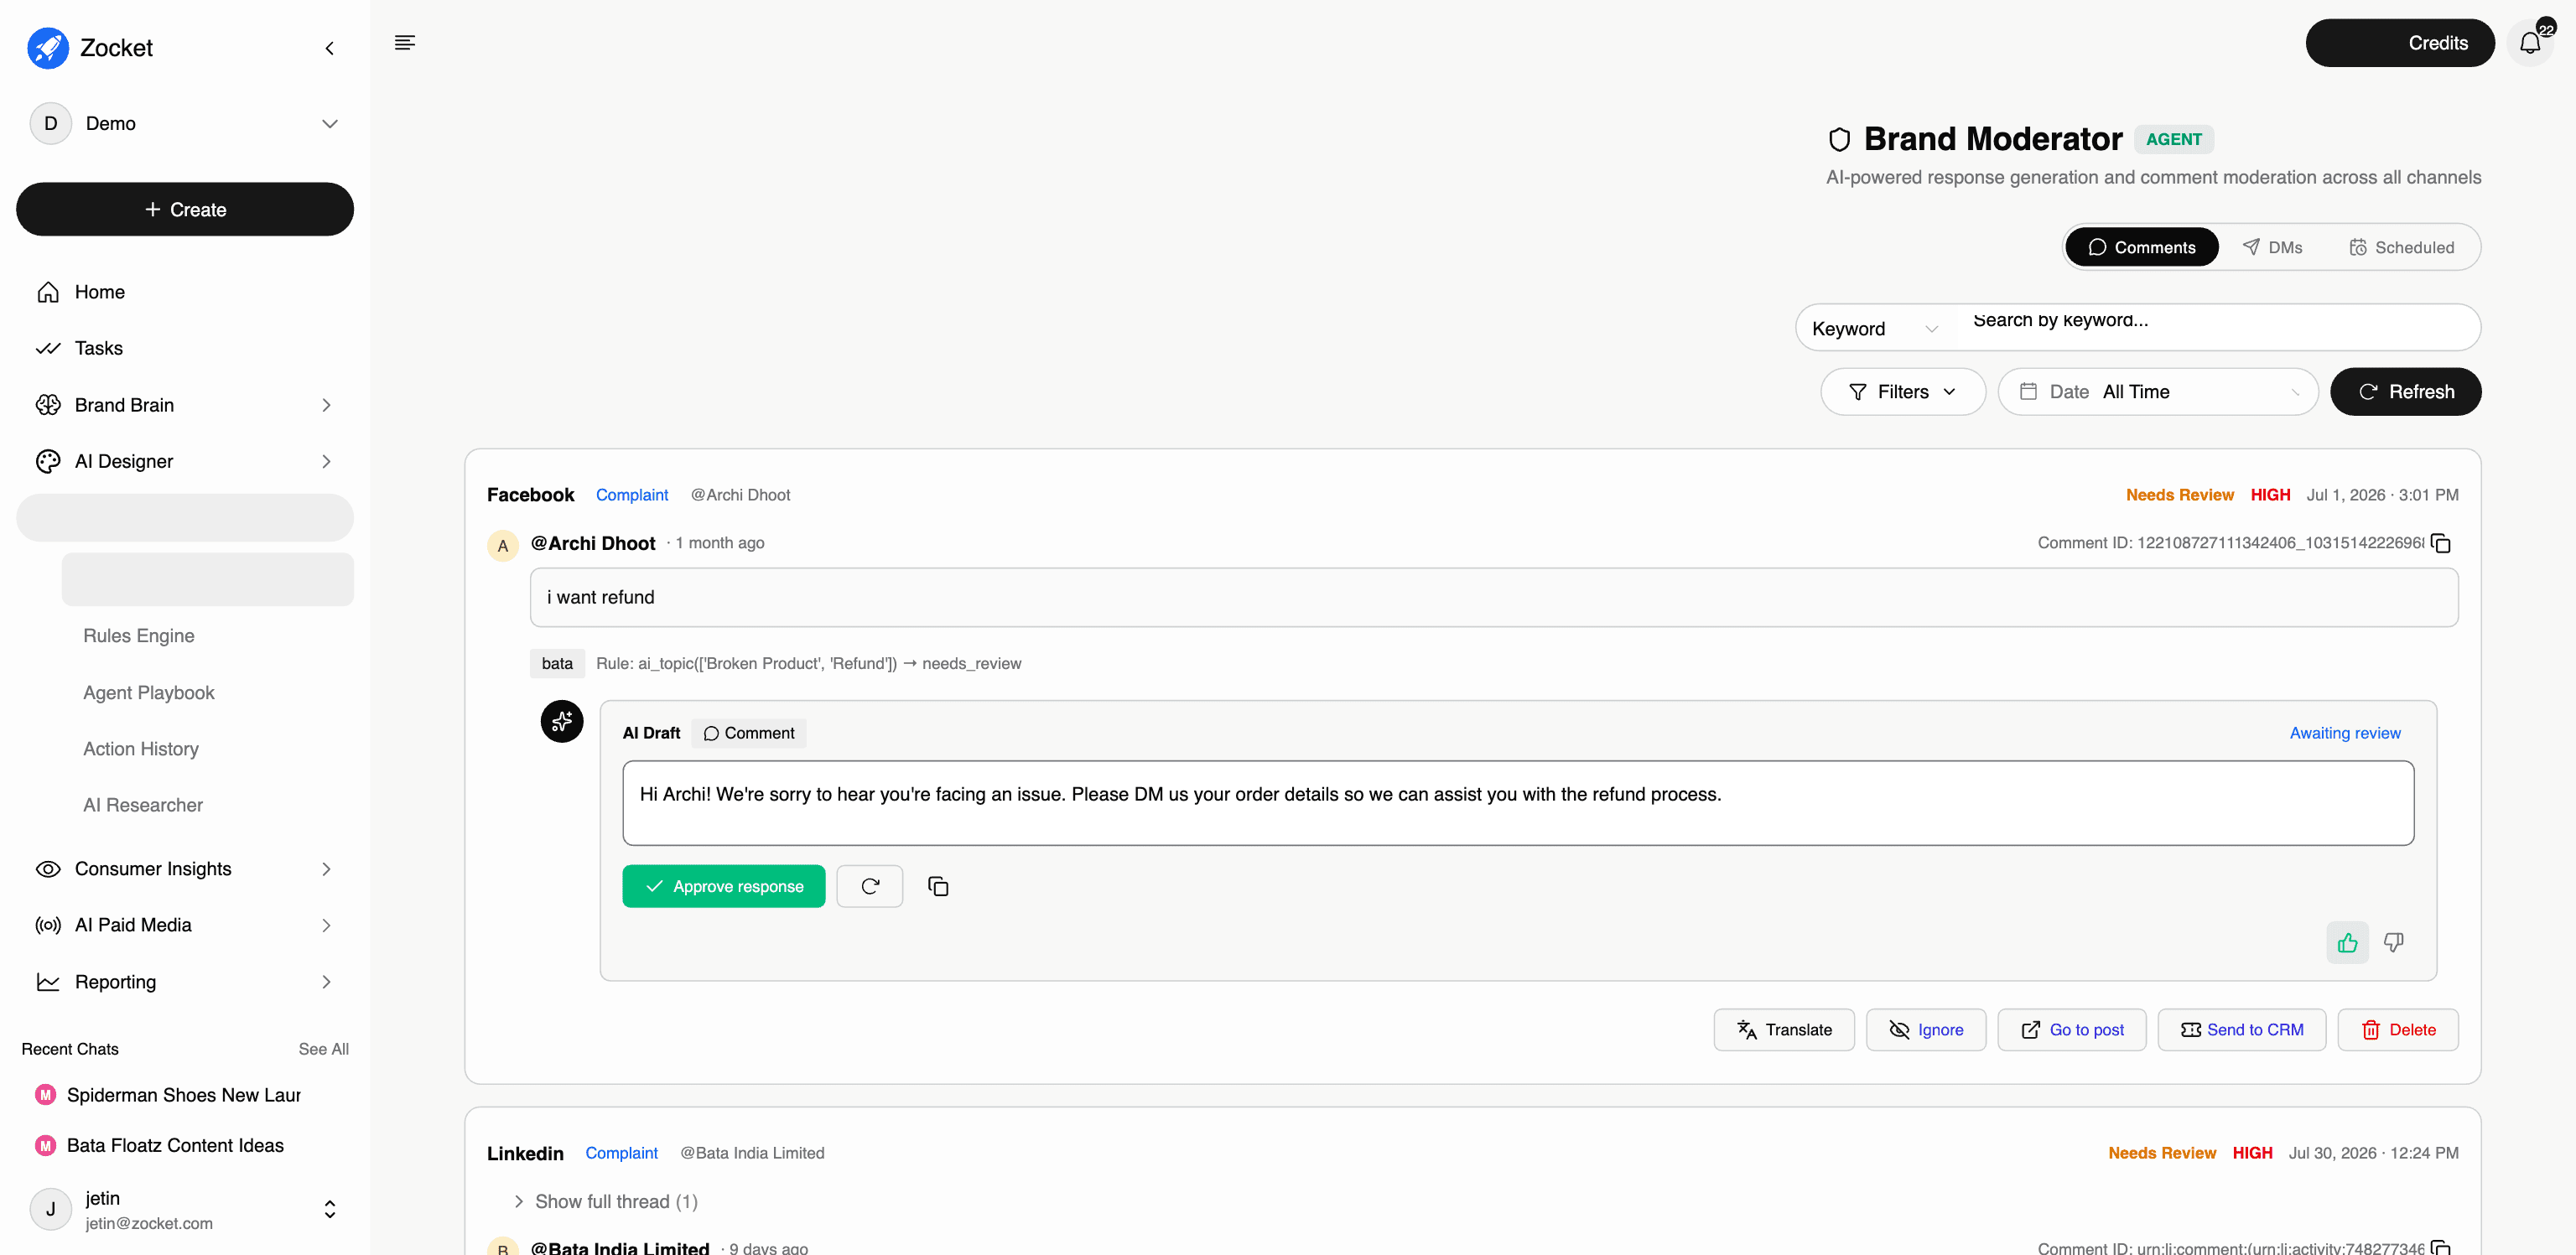Click the Brand Brain brain icon
Viewport: 2576px width, 1255px height.
(x=48, y=405)
